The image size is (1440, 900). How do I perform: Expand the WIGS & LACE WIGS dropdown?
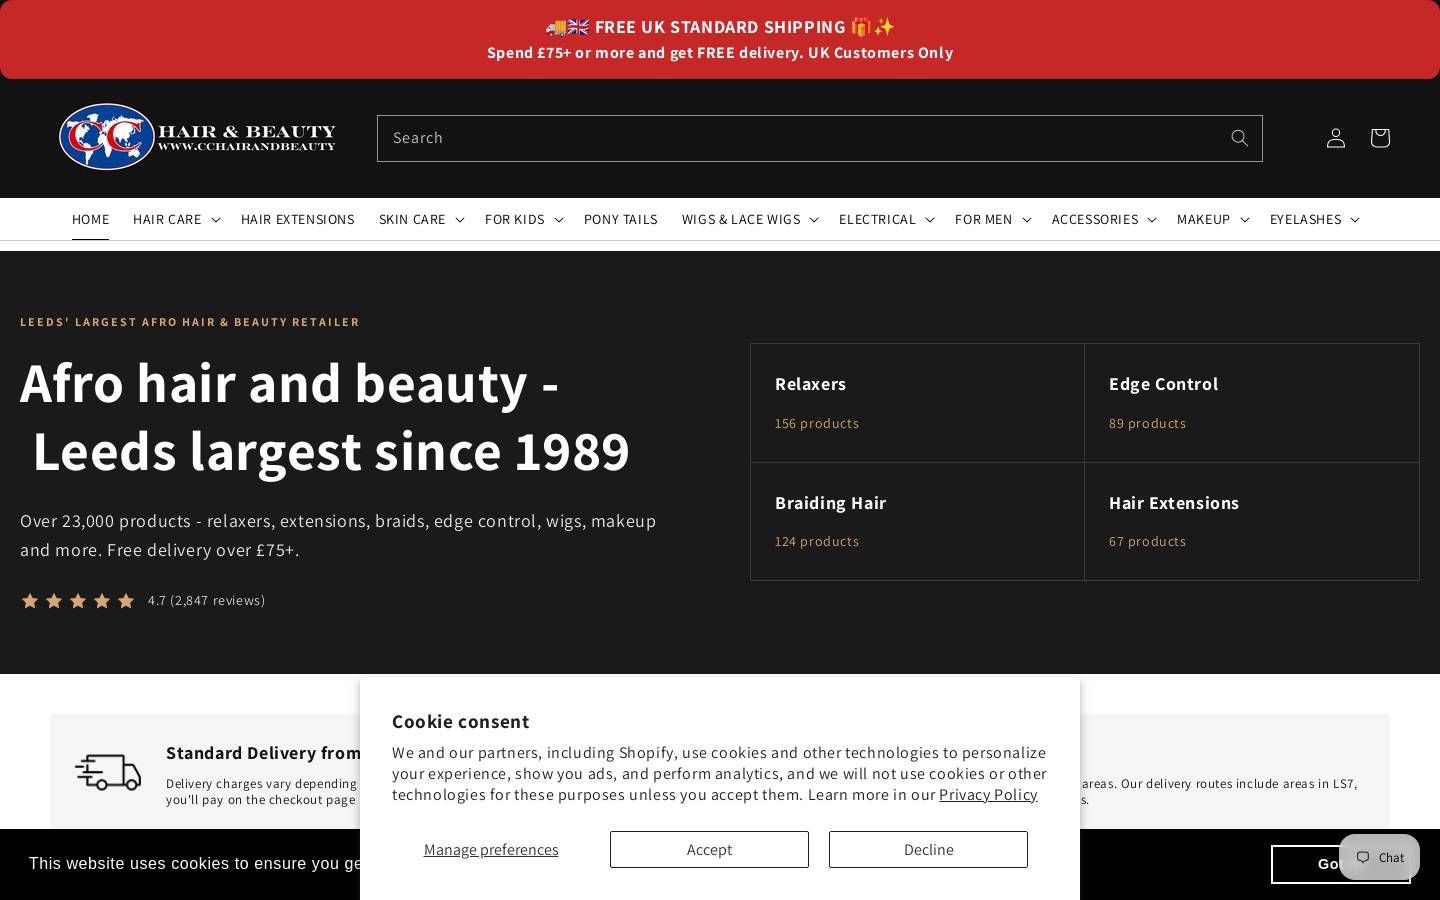[750, 219]
